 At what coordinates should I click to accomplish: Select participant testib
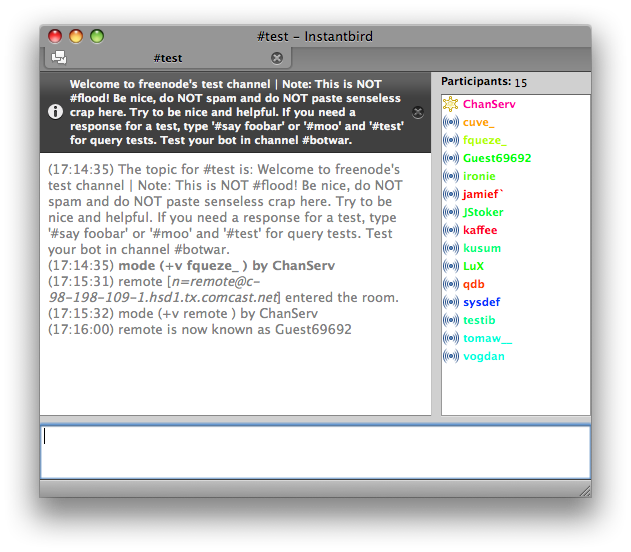point(479,320)
